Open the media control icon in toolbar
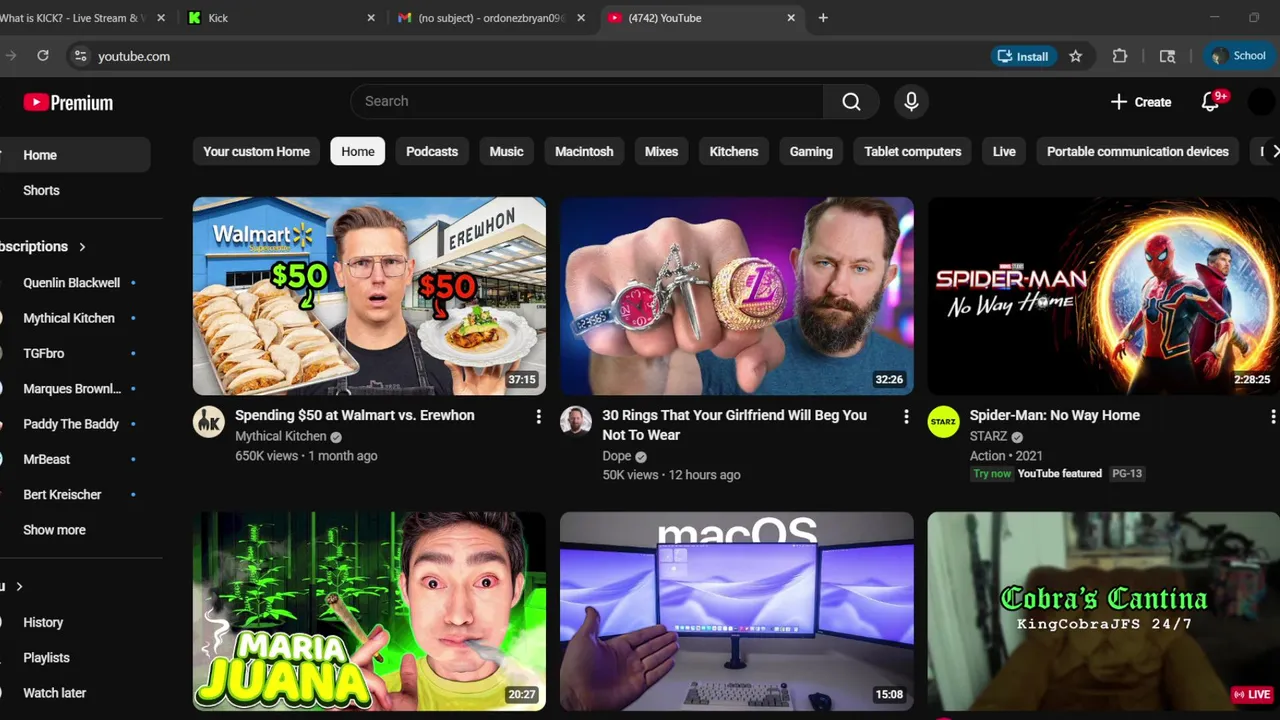 pyautogui.click(x=1167, y=56)
